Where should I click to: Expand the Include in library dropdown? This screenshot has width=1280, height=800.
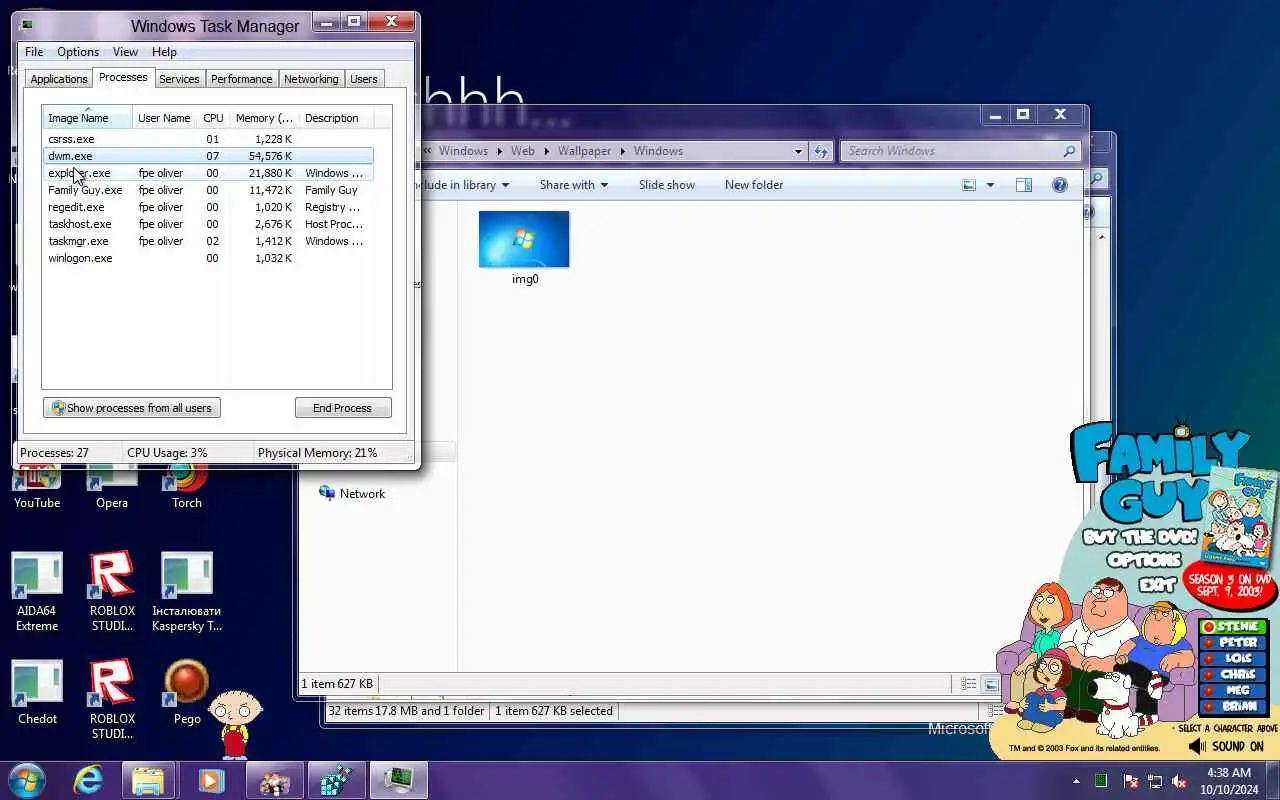click(x=465, y=185)
